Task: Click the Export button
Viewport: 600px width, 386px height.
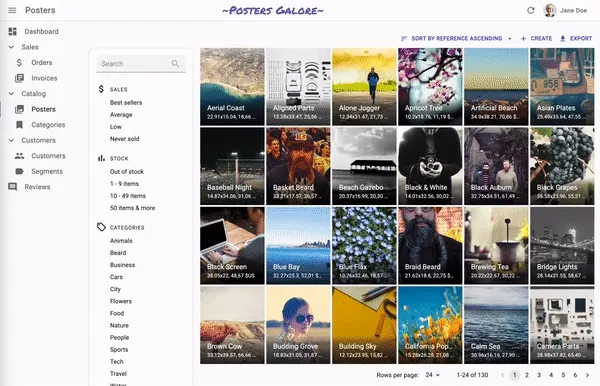Action: coord(576,38)
